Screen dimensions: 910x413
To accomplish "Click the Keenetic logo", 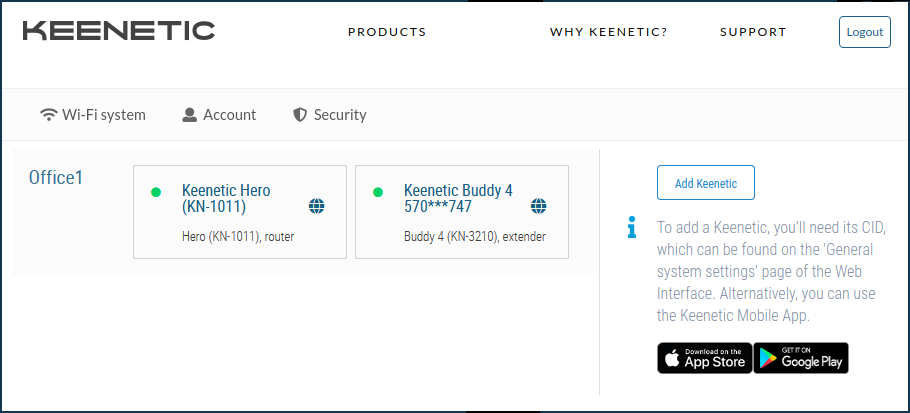I will [x=118, y=31].
